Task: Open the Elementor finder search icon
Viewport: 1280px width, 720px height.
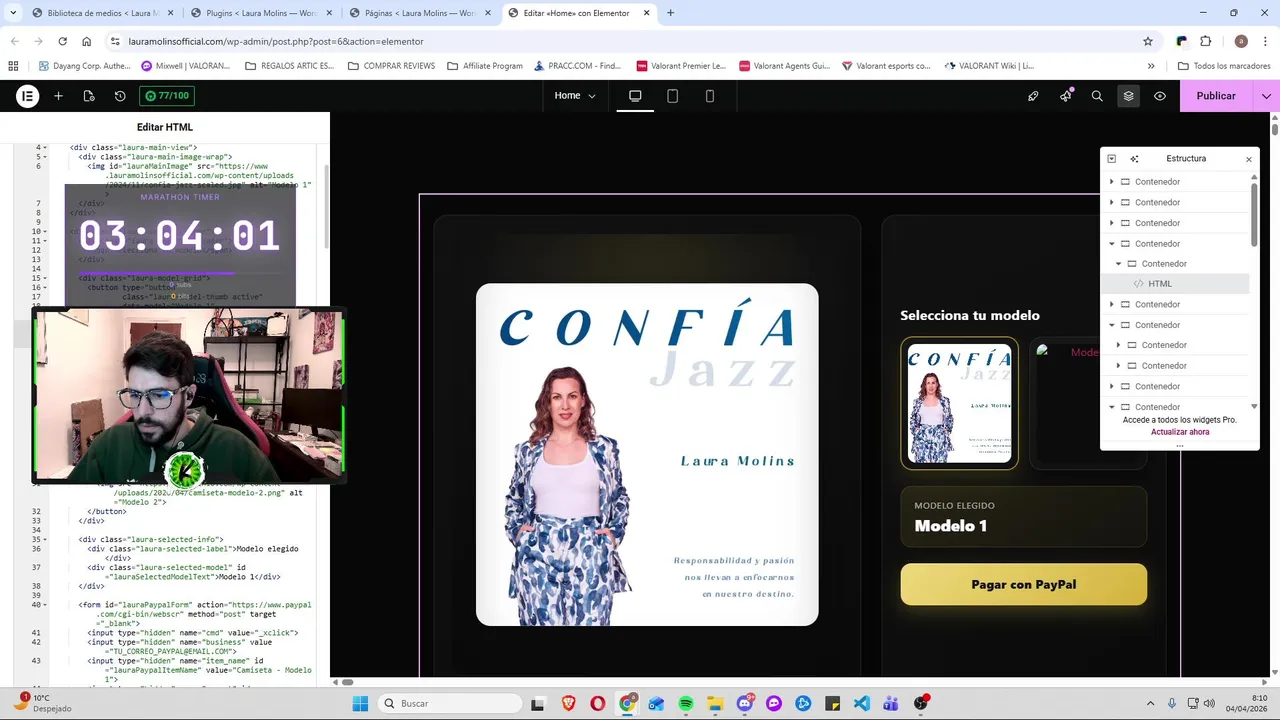Action: coord(1097,96)
